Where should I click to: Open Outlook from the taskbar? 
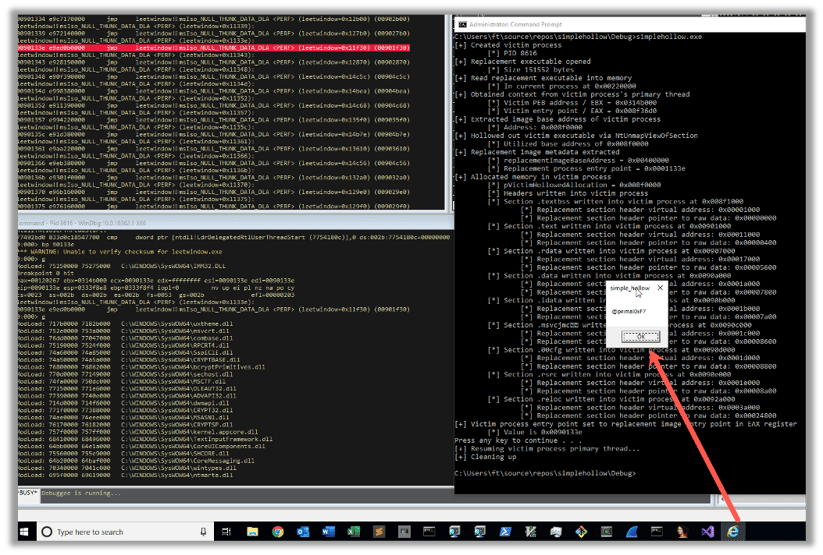(x=303, y=532)
